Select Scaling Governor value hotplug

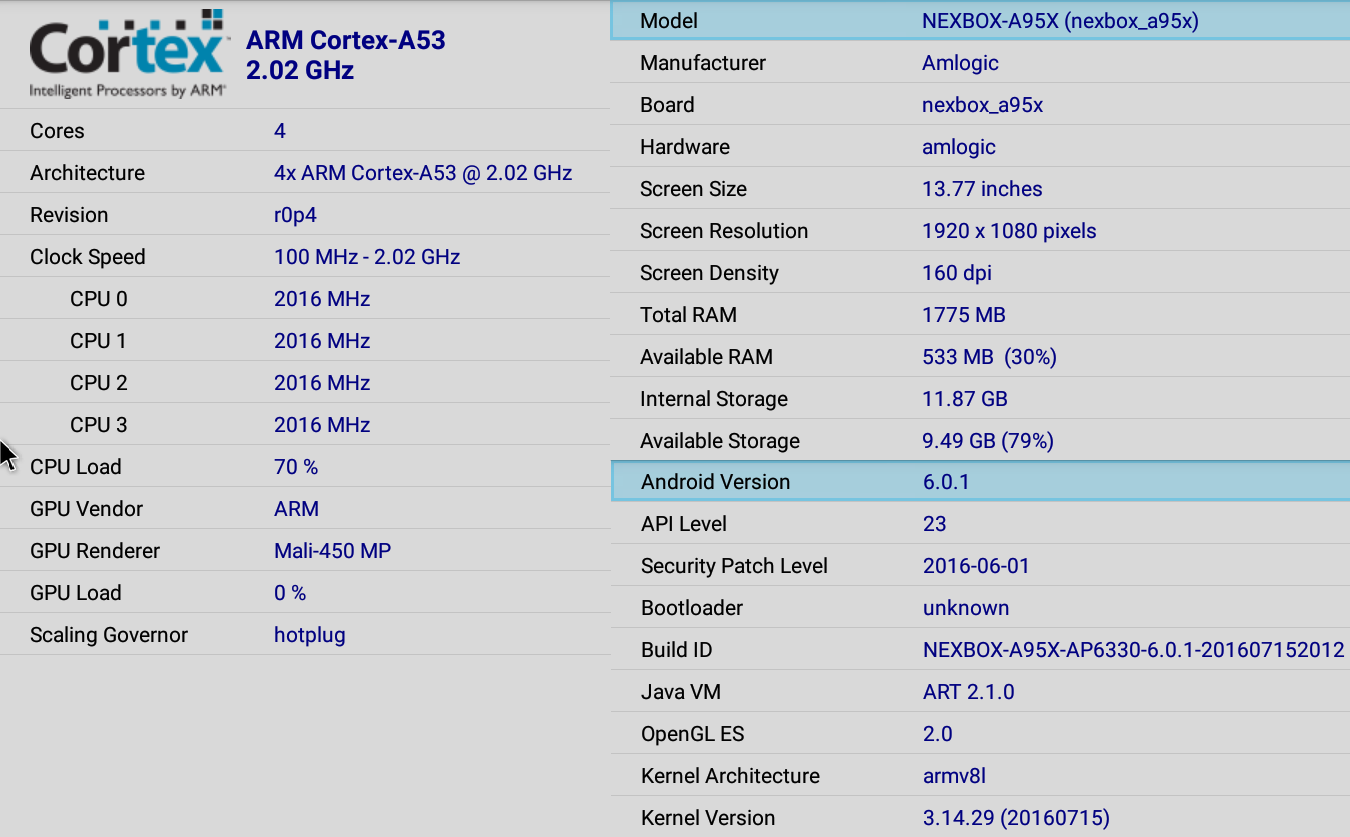point(310,635)
